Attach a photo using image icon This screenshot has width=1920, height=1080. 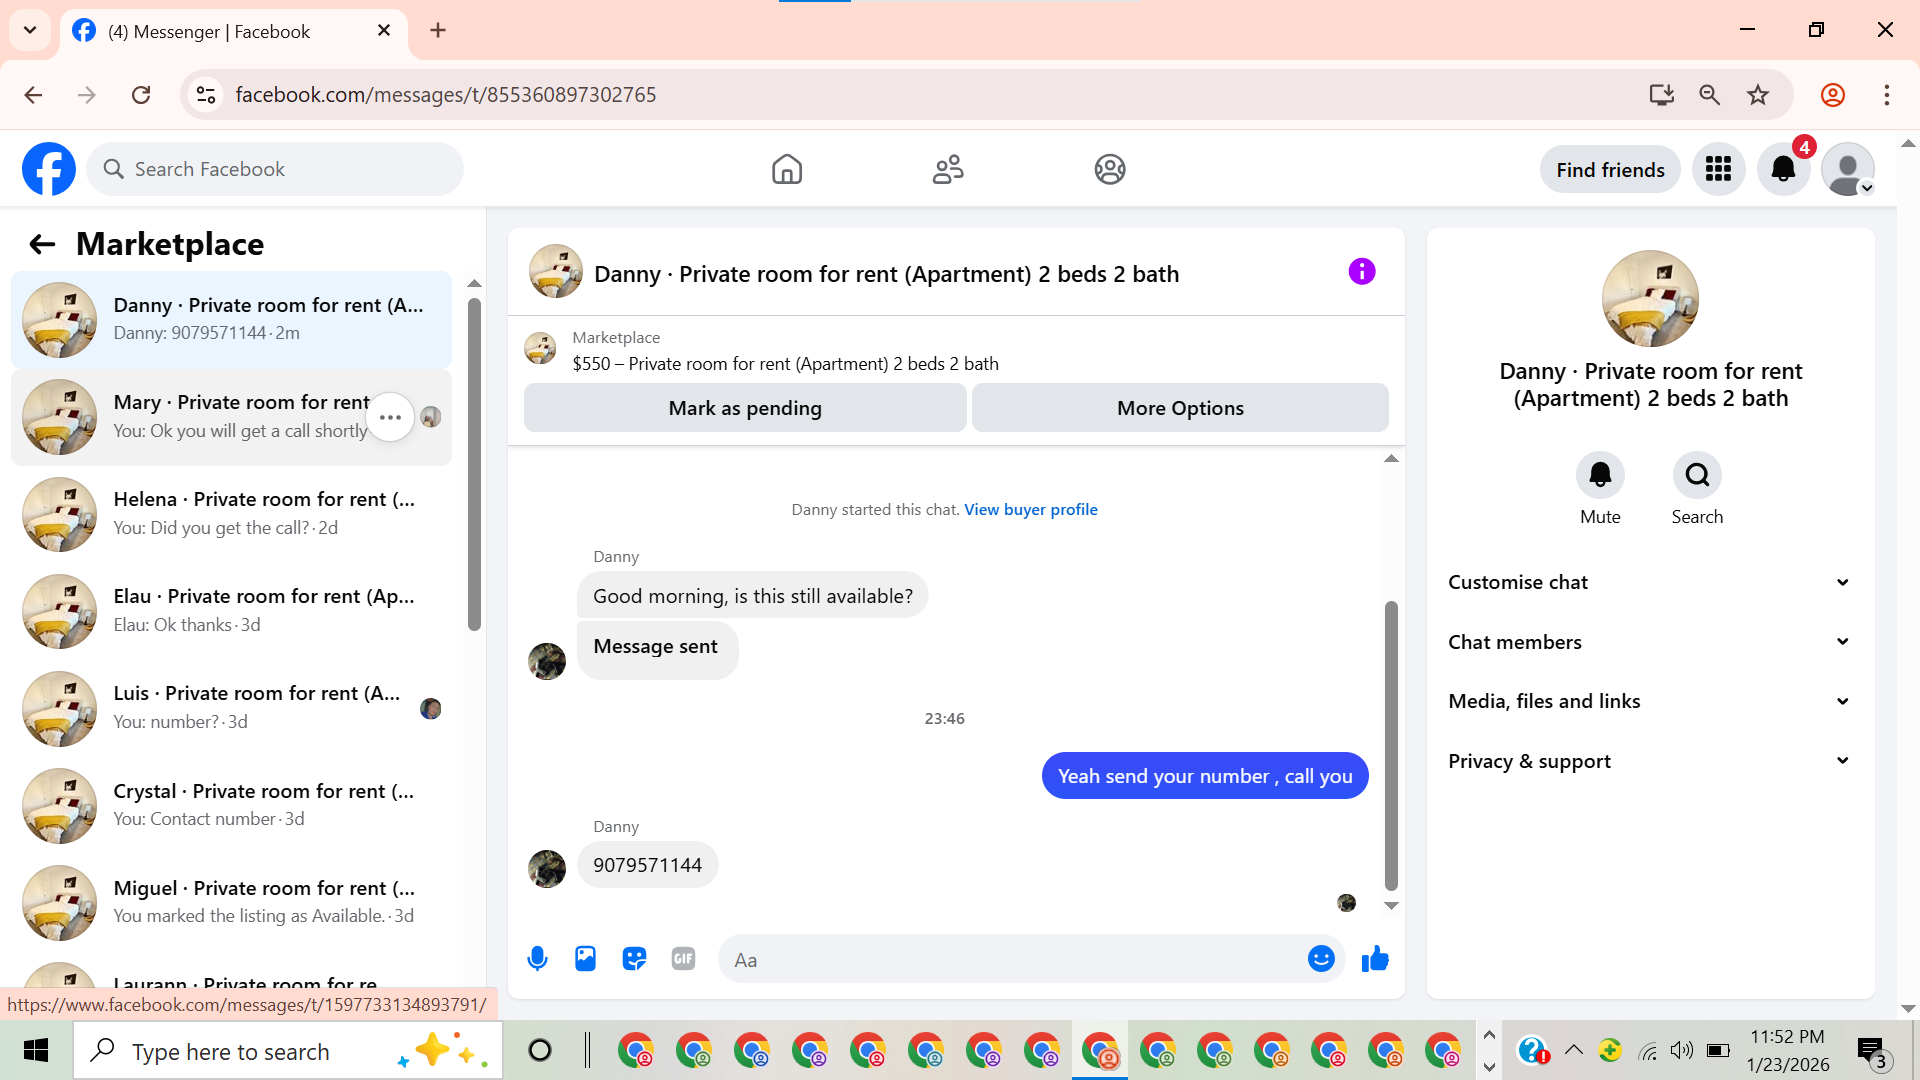tap(585, 959)
